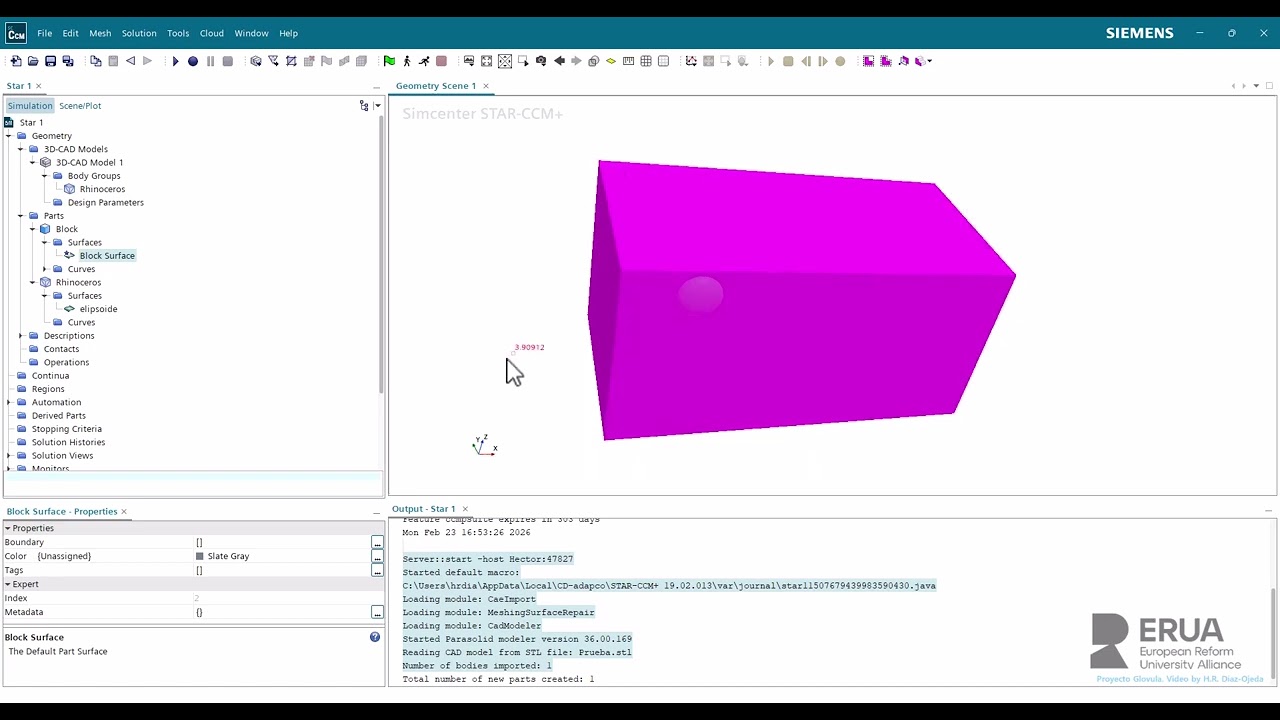1280x720 pixels.
Task: Click the import surface mesh icon
Action: 256,61
